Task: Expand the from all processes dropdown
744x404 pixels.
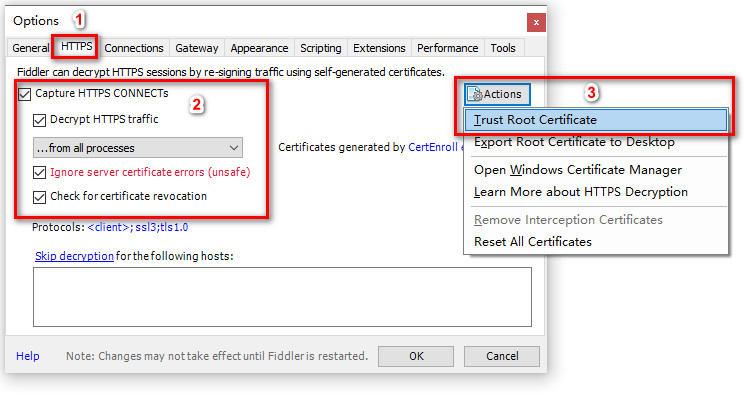Action: pyautogui.click(x=138, y=148)
